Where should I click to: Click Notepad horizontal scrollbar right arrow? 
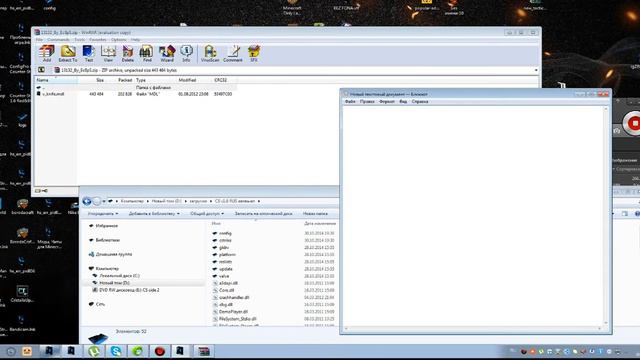point(600,328)
